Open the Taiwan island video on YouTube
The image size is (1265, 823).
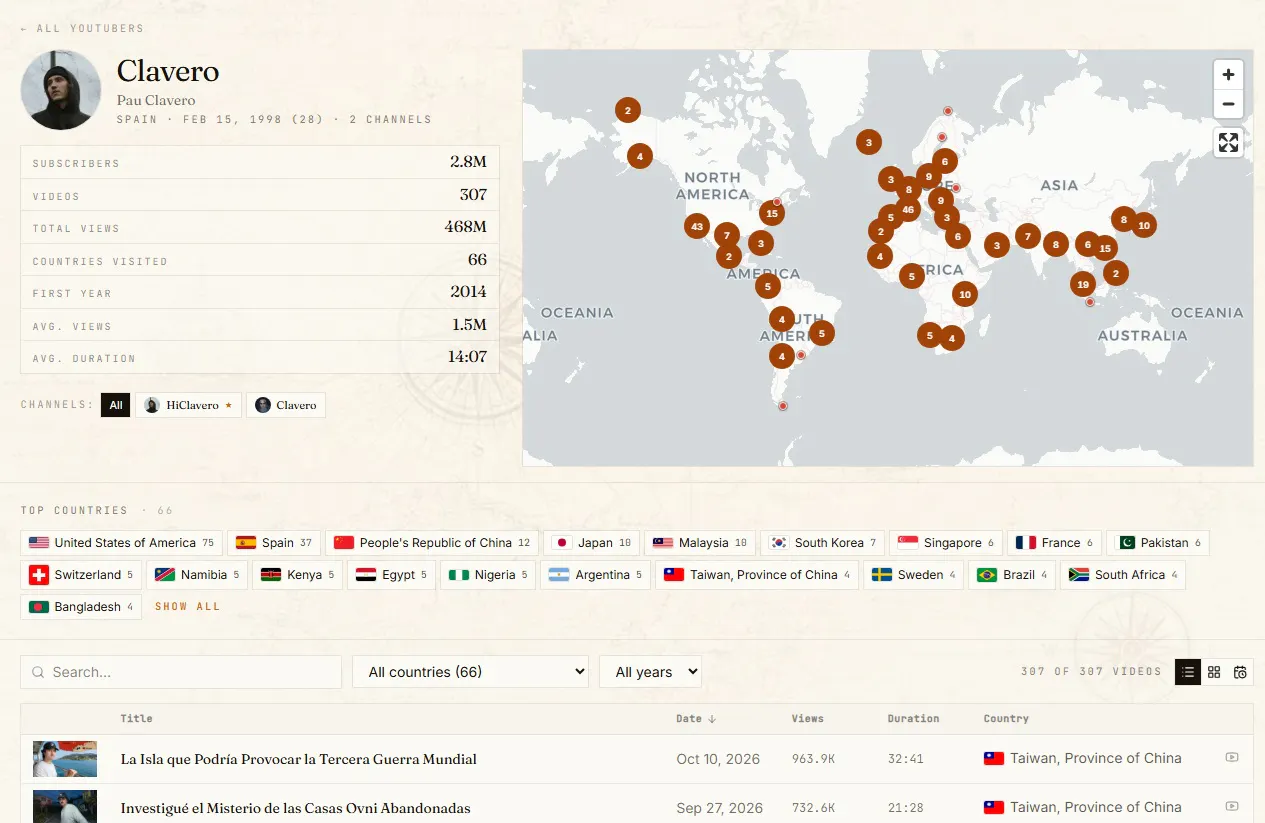tap(1232, 758)
